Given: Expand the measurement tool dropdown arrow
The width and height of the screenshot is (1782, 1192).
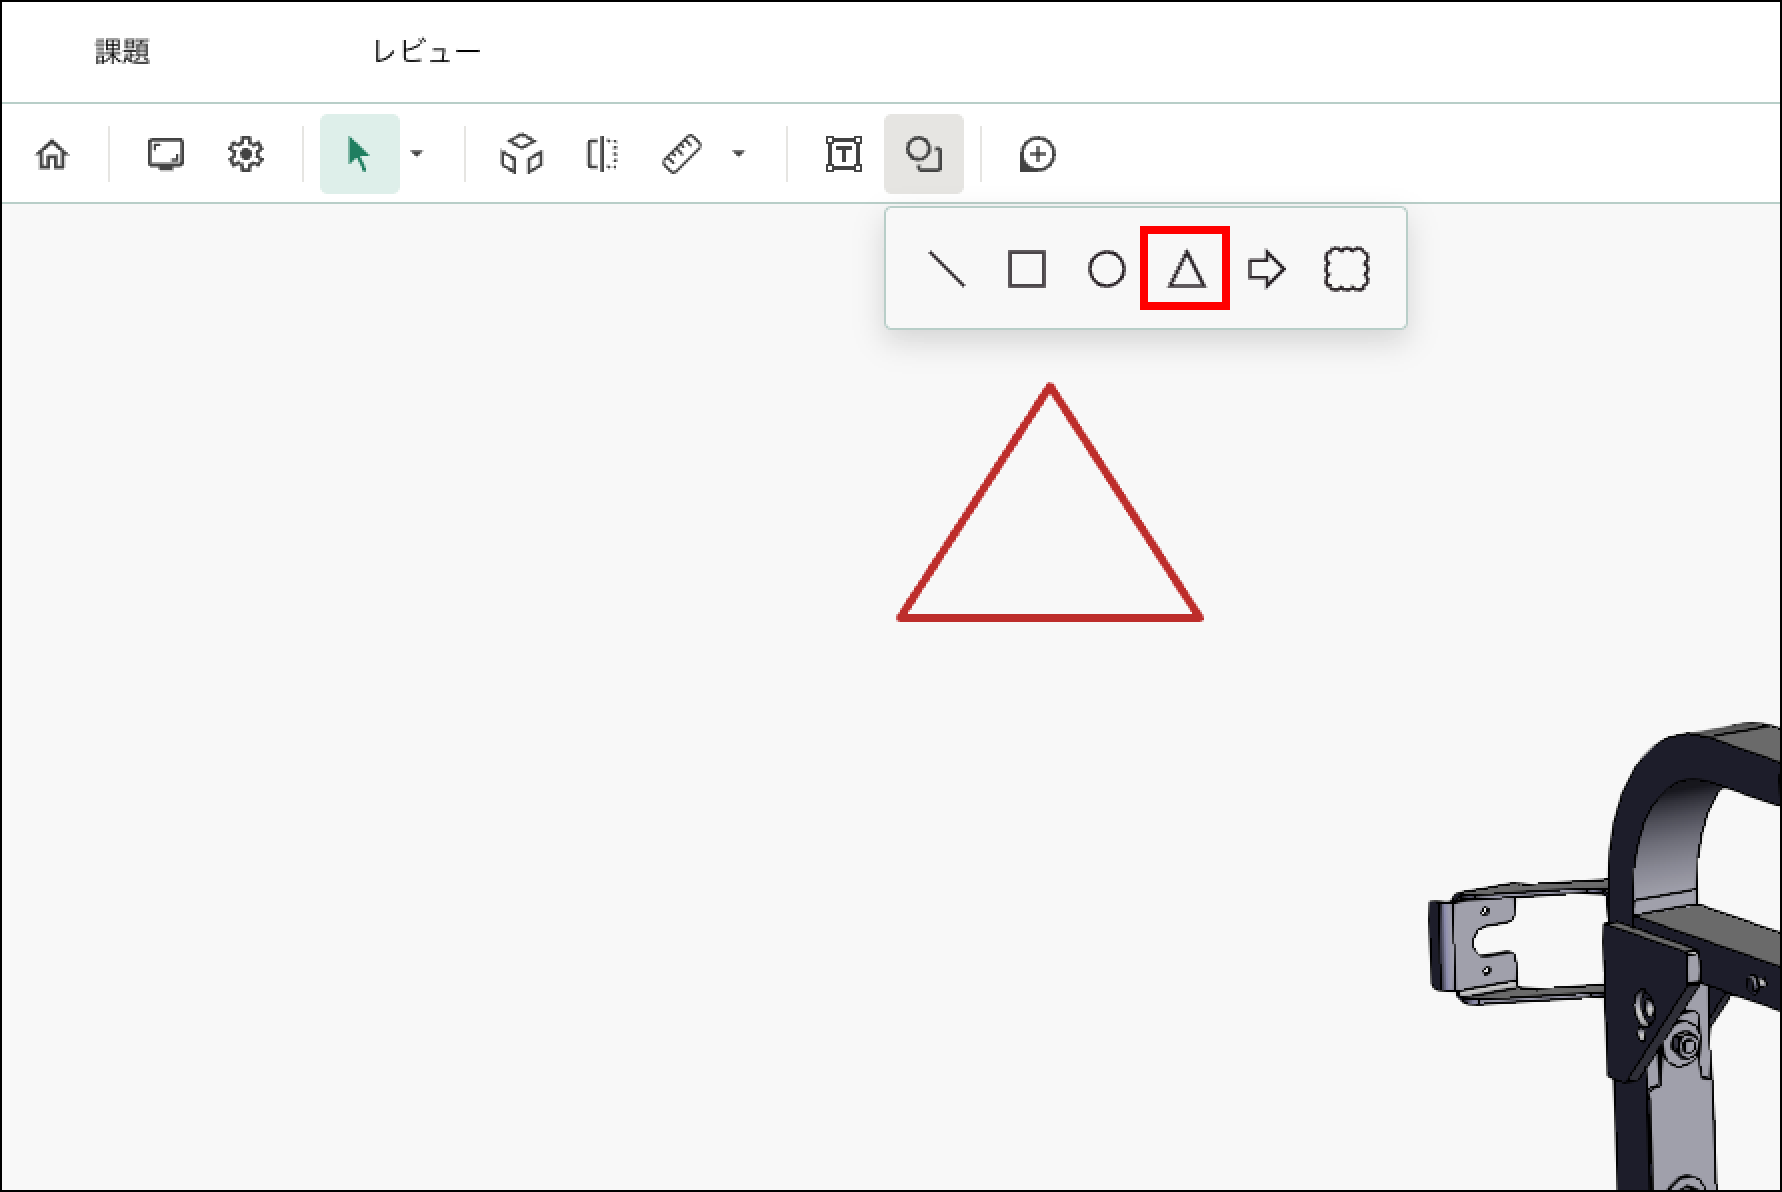Looking at the screenshot, I should pyautogui.click(x=739, y=154).
